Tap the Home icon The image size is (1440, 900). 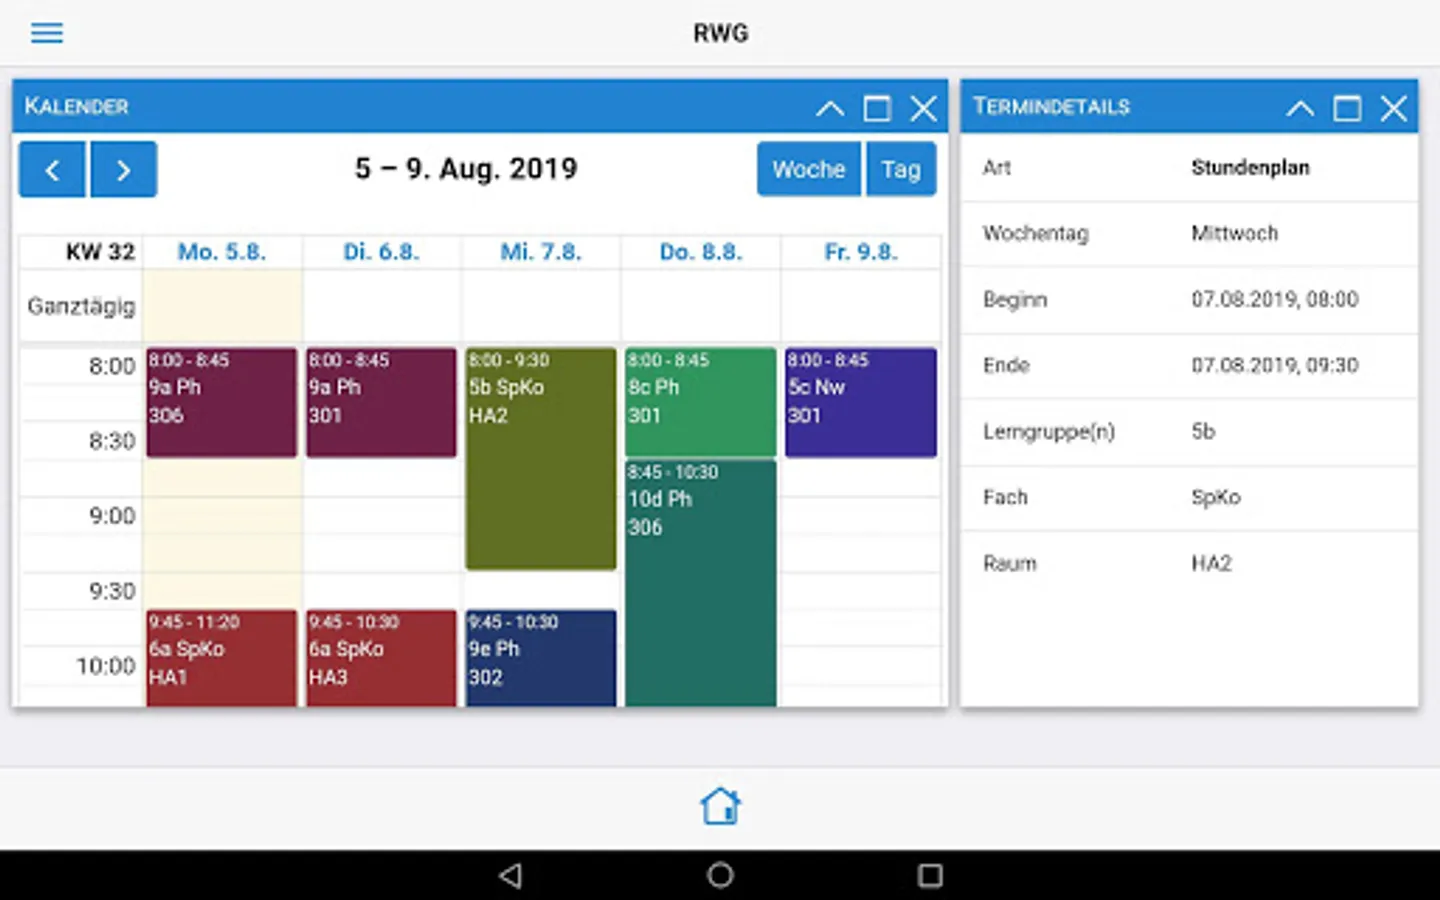tap(720, 806)
